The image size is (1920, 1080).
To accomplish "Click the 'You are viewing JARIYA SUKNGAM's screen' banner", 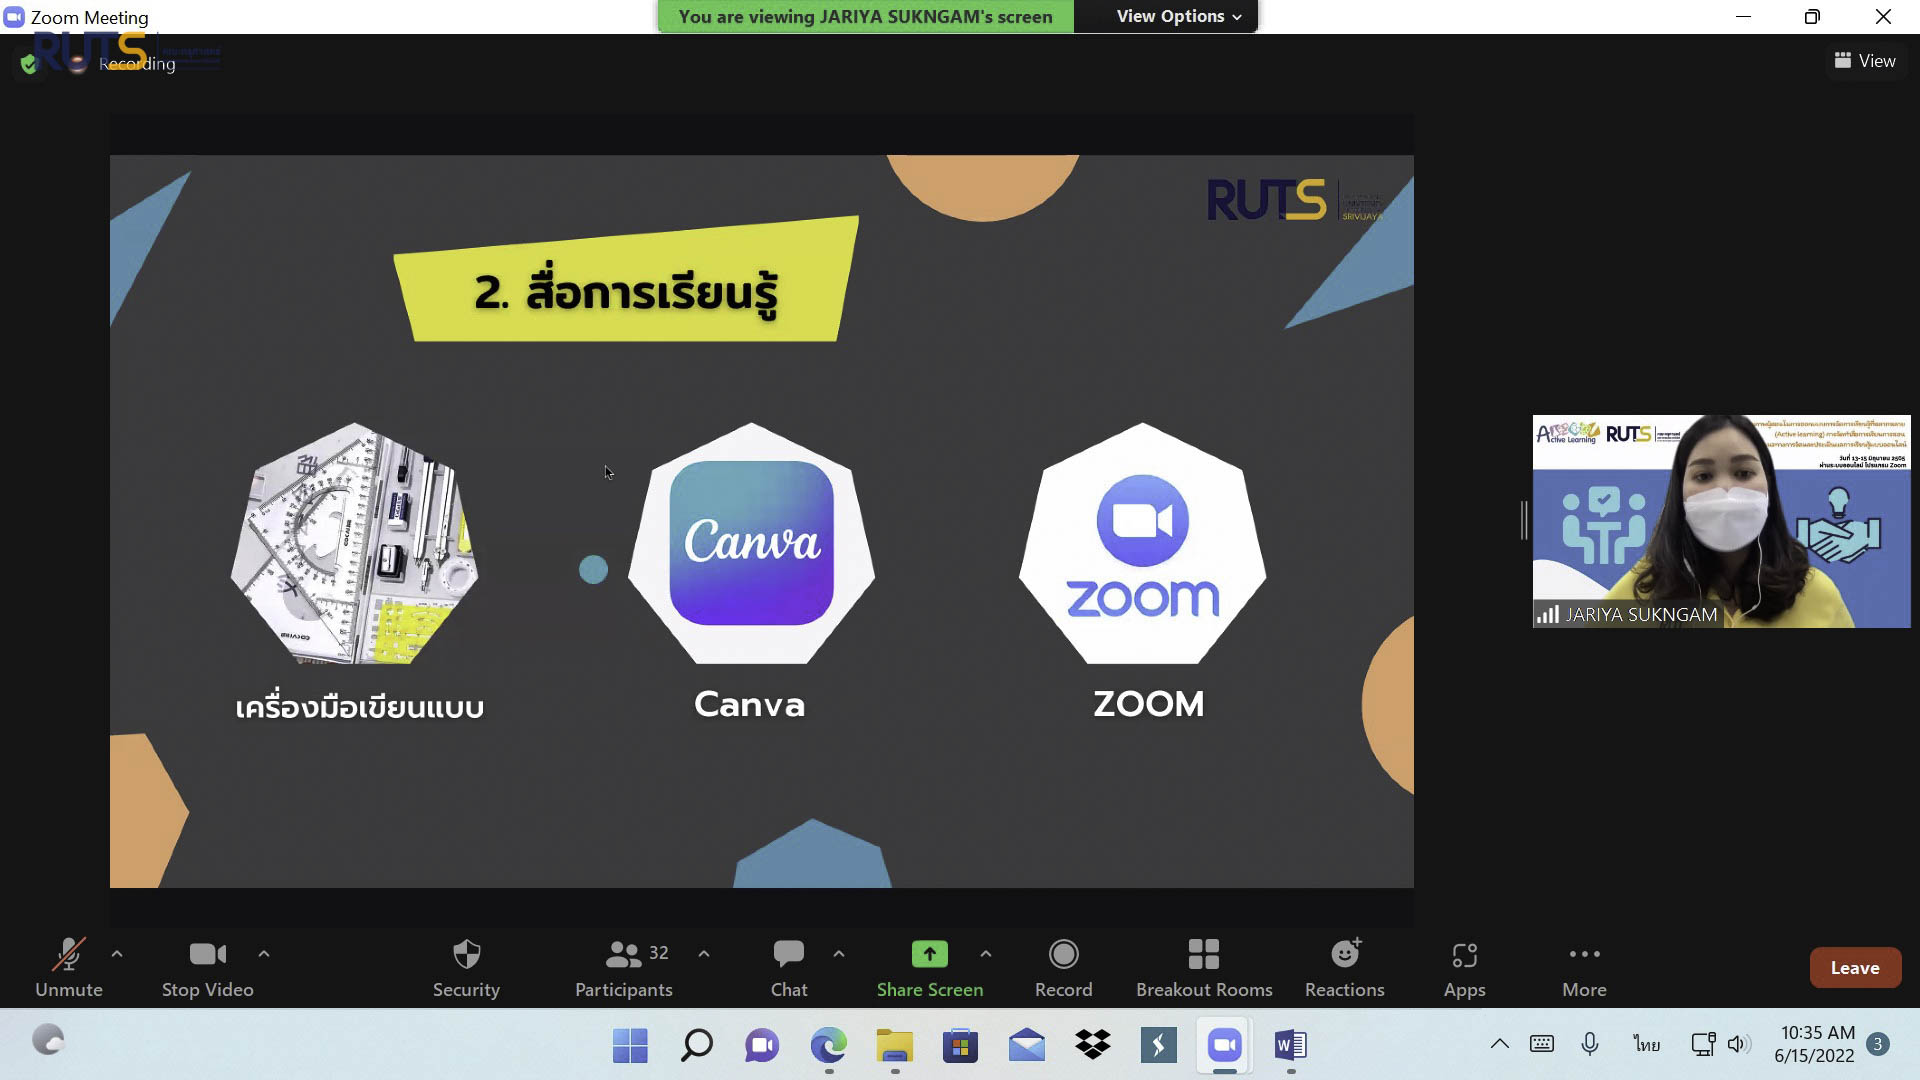I will (865, 16).
